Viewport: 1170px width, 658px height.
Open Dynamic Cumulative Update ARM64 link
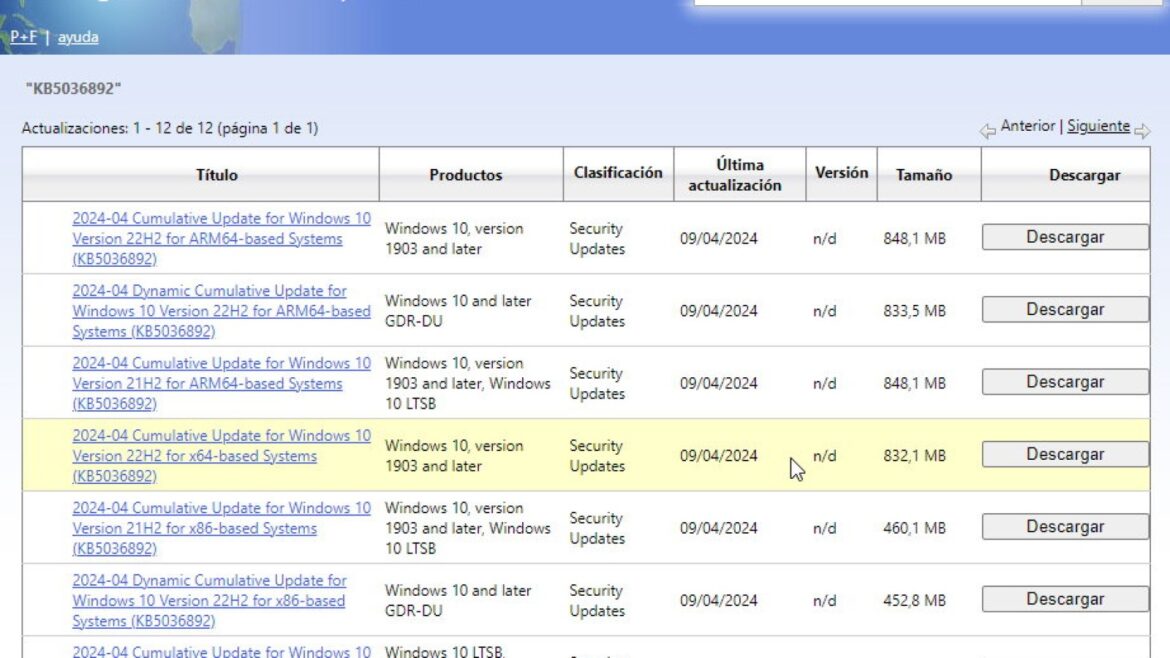click(x=221, y=311)
